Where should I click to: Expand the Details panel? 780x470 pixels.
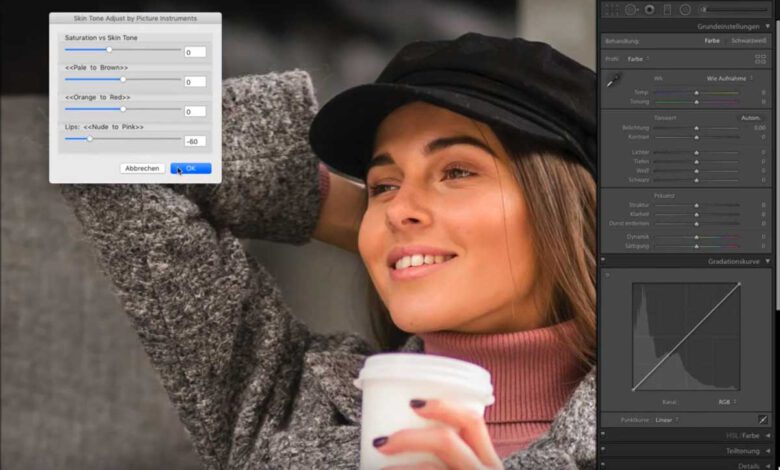coord(768,466)
